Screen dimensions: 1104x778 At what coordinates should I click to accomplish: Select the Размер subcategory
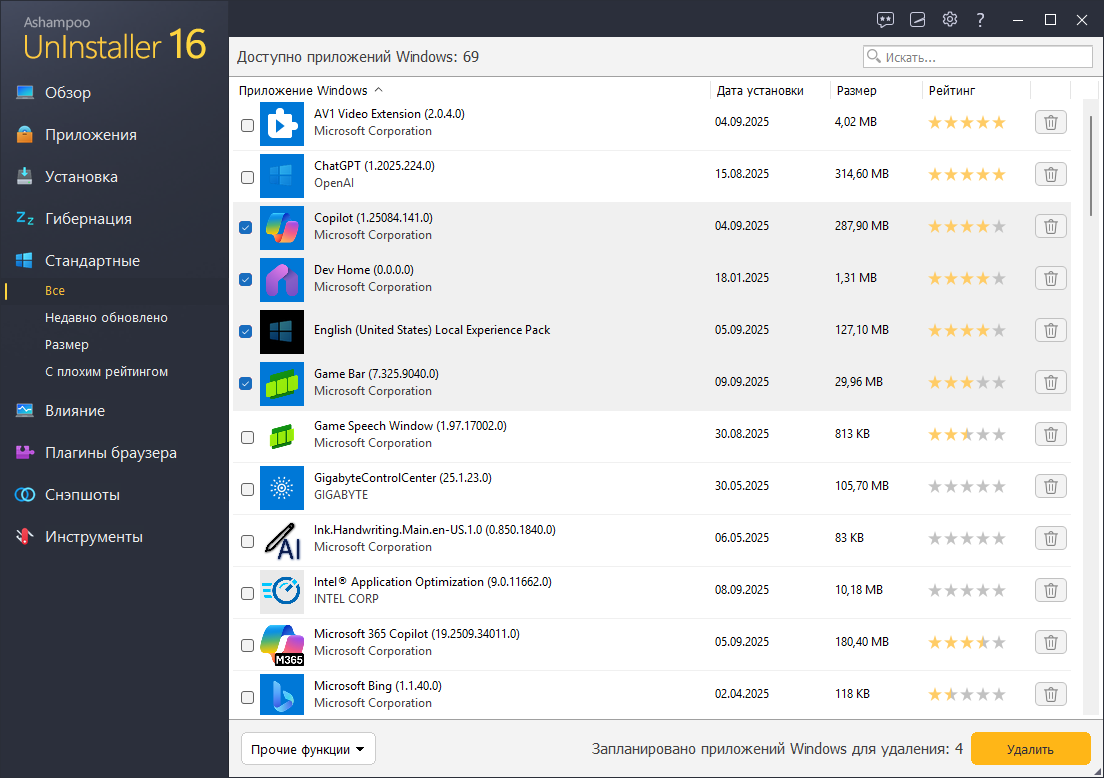click(x=67, y=344)
